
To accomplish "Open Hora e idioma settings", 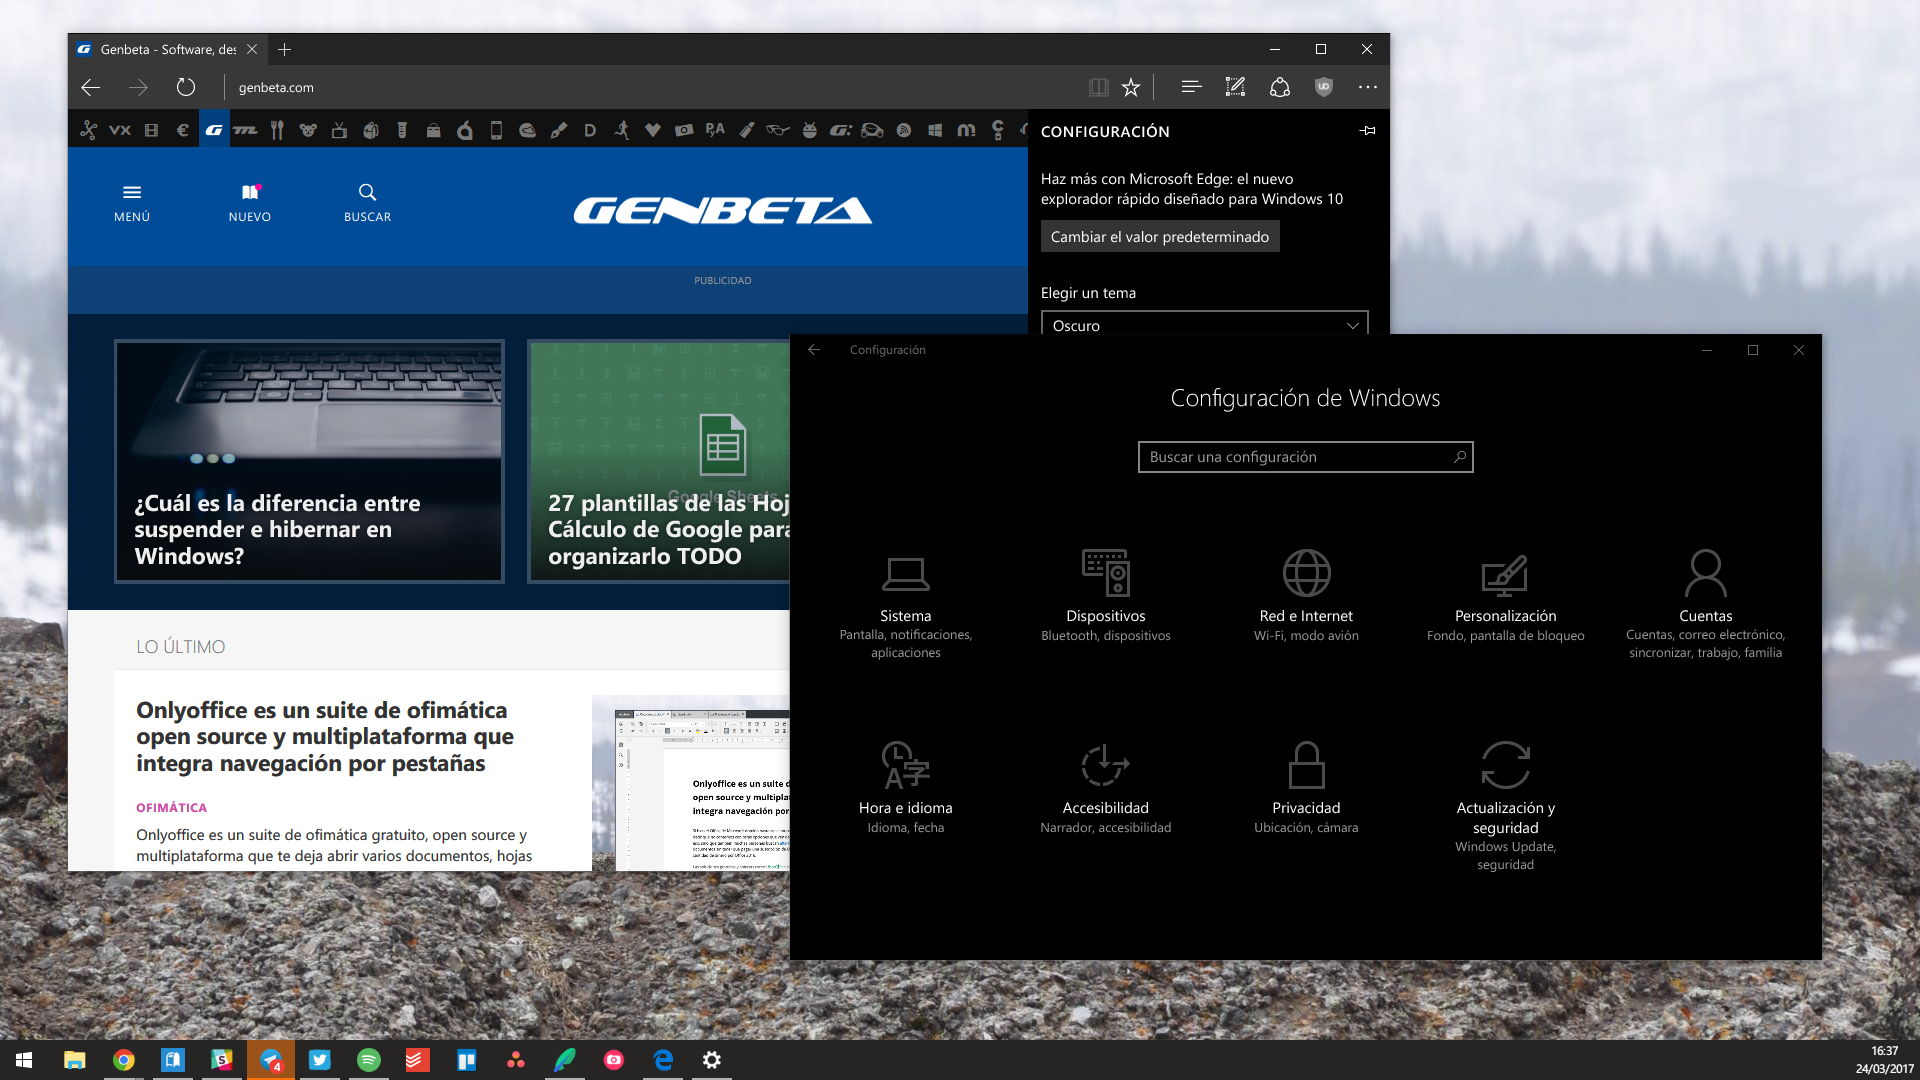I will [x=906, y=787].
